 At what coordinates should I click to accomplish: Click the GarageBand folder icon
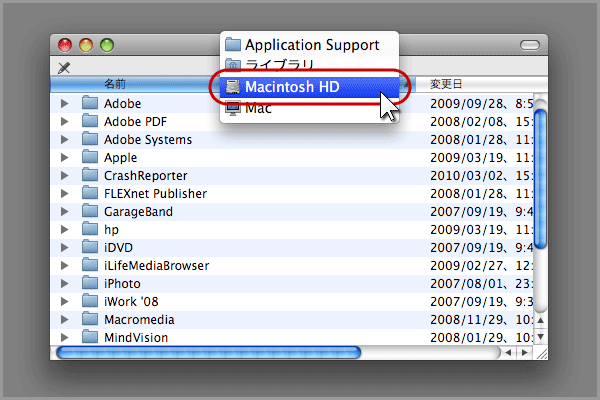point(90,211)
